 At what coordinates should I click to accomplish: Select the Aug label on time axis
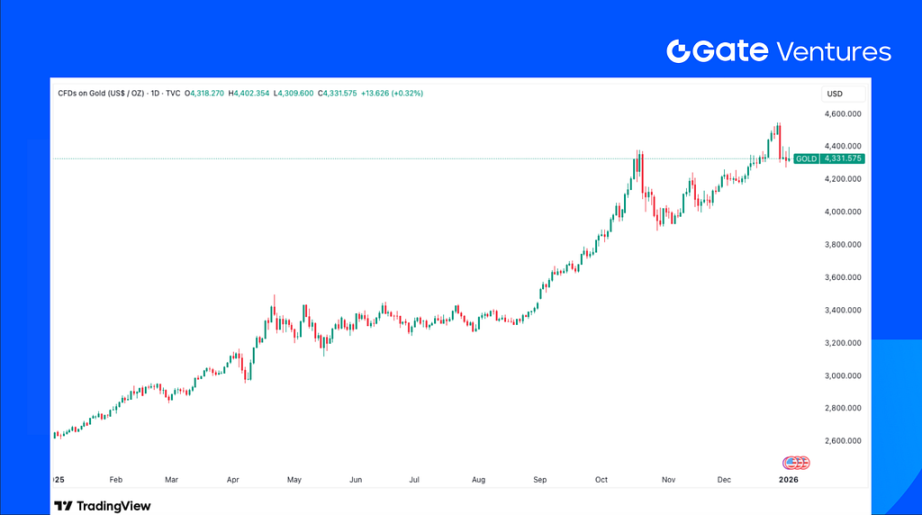tap(477, 480)
